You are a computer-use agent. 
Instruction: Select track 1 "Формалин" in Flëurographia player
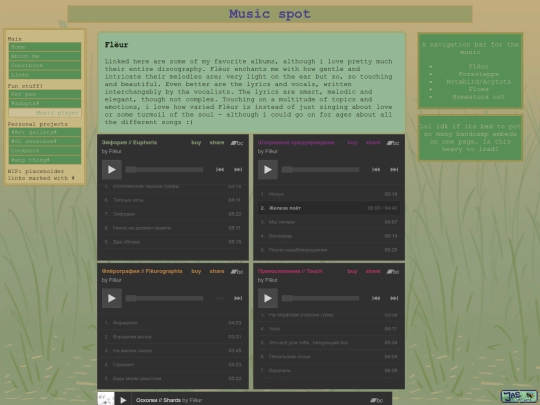tap(173, 323)
